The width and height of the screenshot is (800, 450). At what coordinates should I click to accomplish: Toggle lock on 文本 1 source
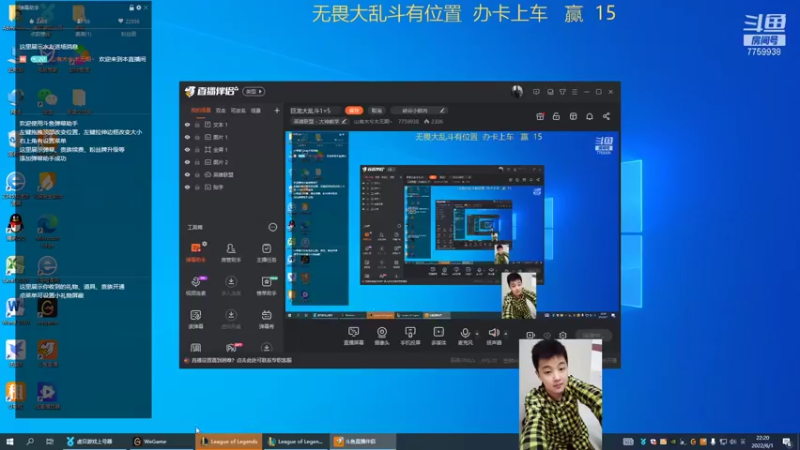pyautogui.click(x=197, y=124)
